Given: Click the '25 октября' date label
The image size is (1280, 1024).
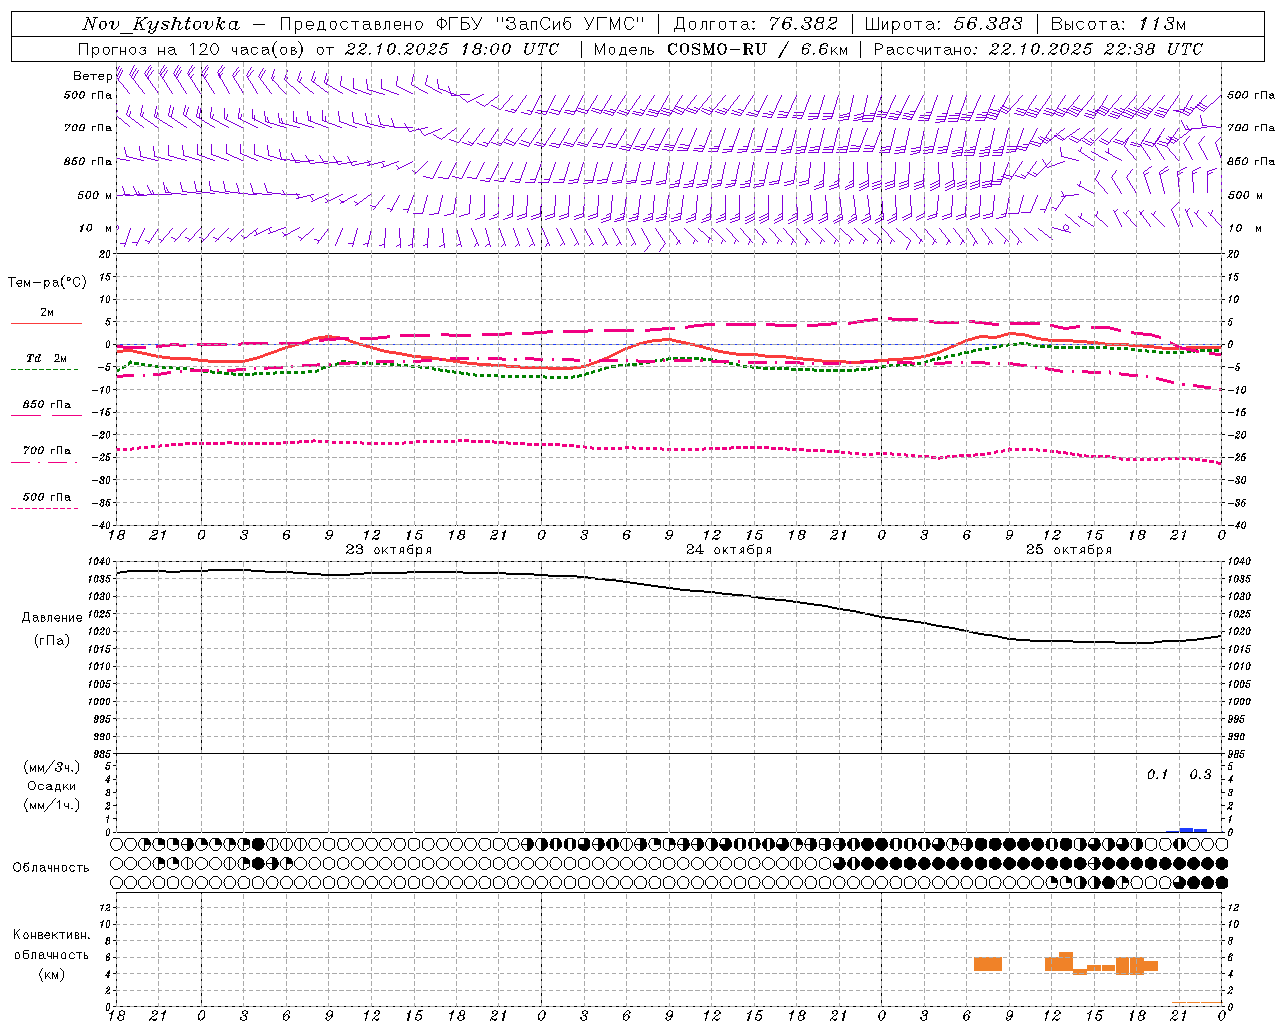Looking at the screenshot, I should (1069, 550).
